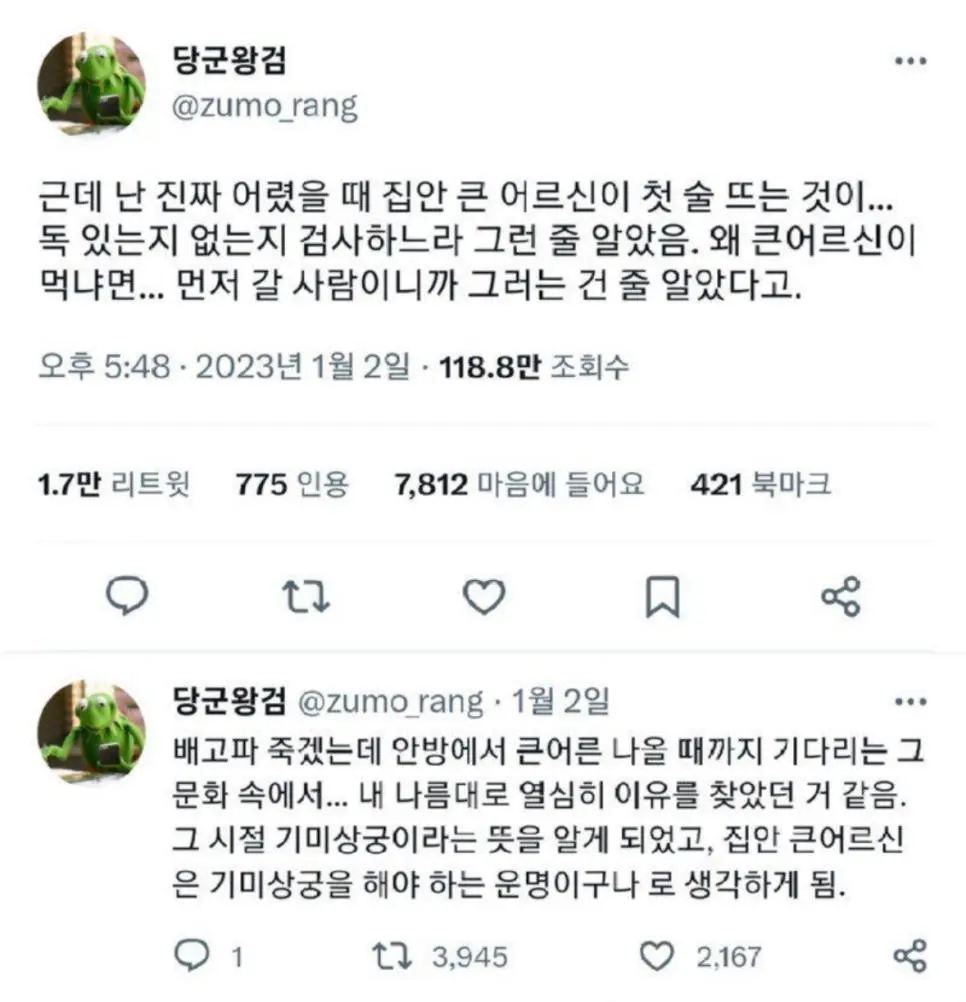Share the main tweet
Viewport: 966px width, 1002px height.
pos(841,596)
